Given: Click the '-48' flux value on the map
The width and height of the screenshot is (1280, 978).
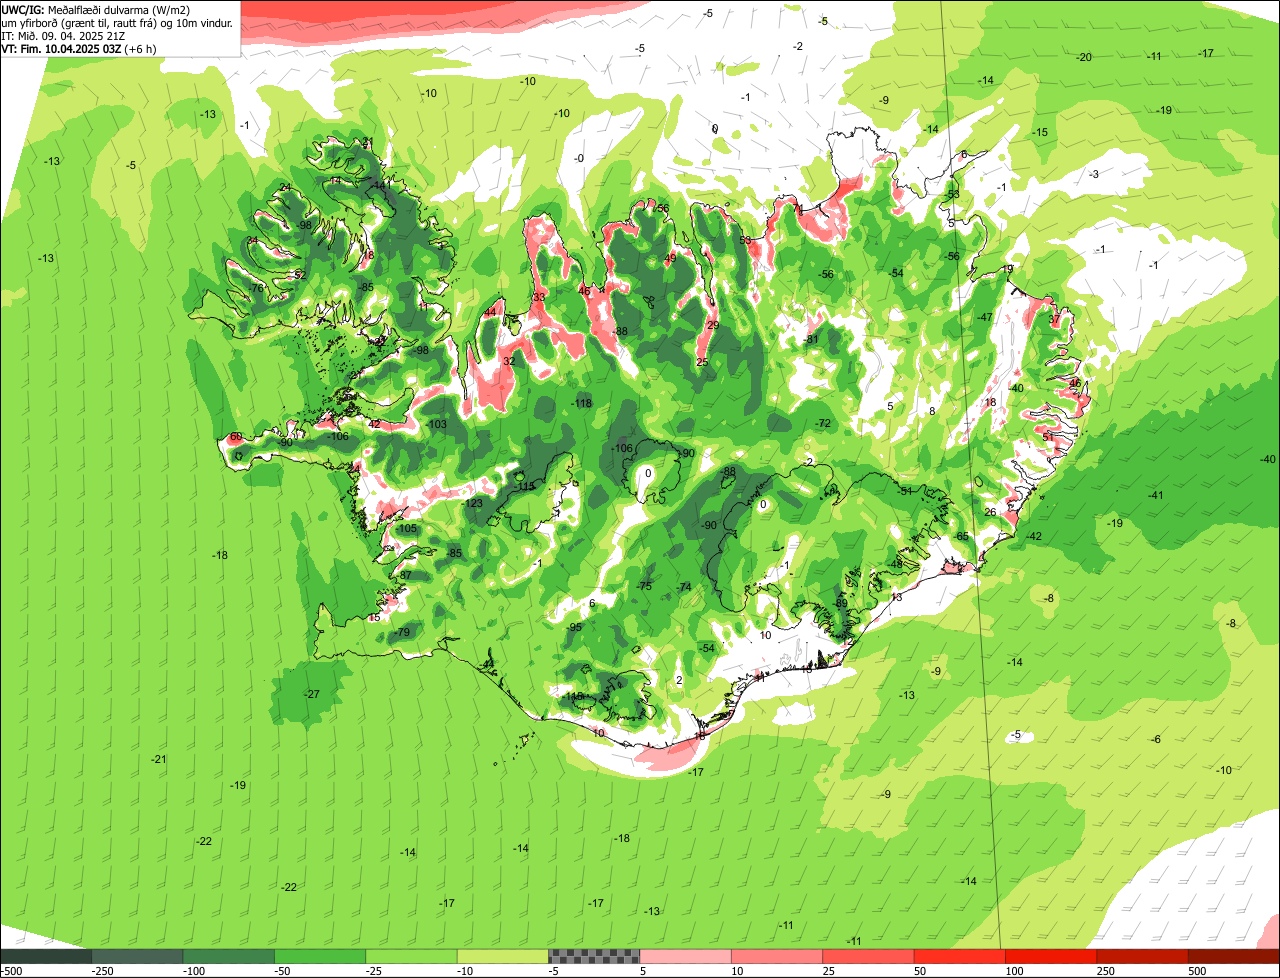Looking at the screenshot, I should pos(896,564).
